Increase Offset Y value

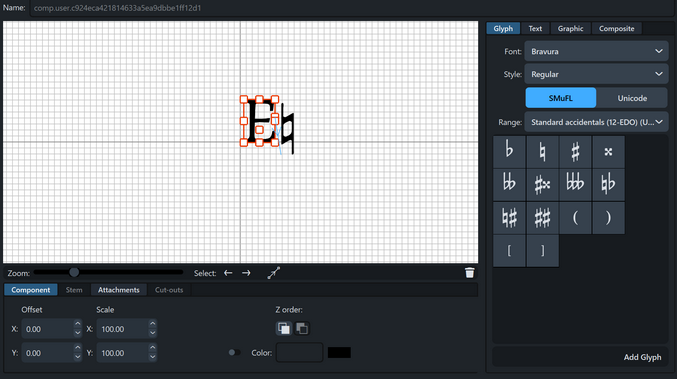coord(77,348)
